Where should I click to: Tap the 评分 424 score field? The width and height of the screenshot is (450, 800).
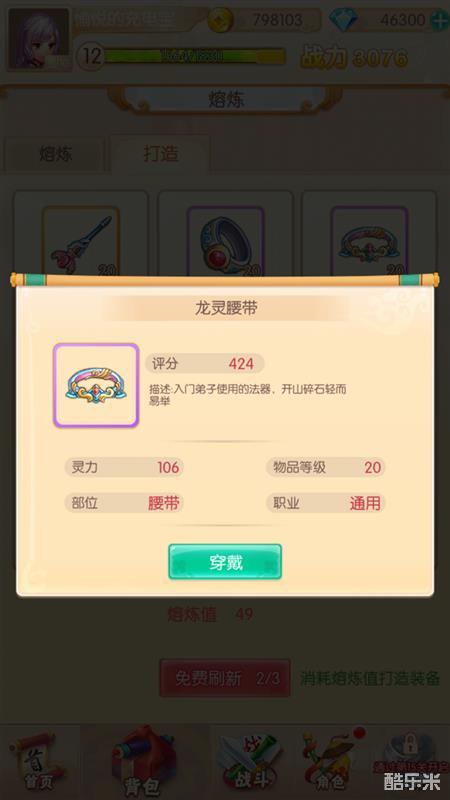coord(205,364)
